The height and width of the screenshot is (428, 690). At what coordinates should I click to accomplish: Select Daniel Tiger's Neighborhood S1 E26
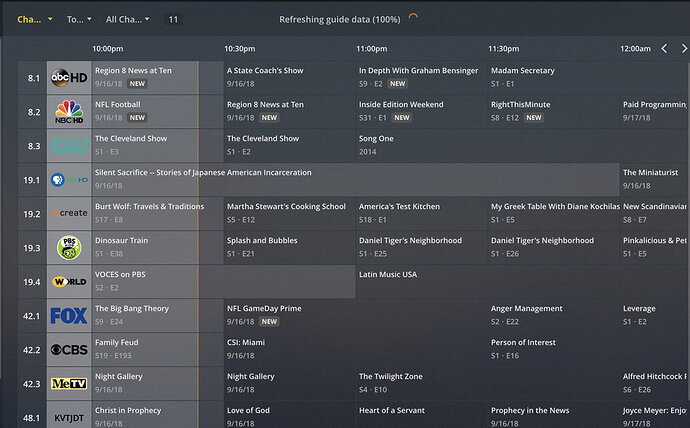click(554, 248)
